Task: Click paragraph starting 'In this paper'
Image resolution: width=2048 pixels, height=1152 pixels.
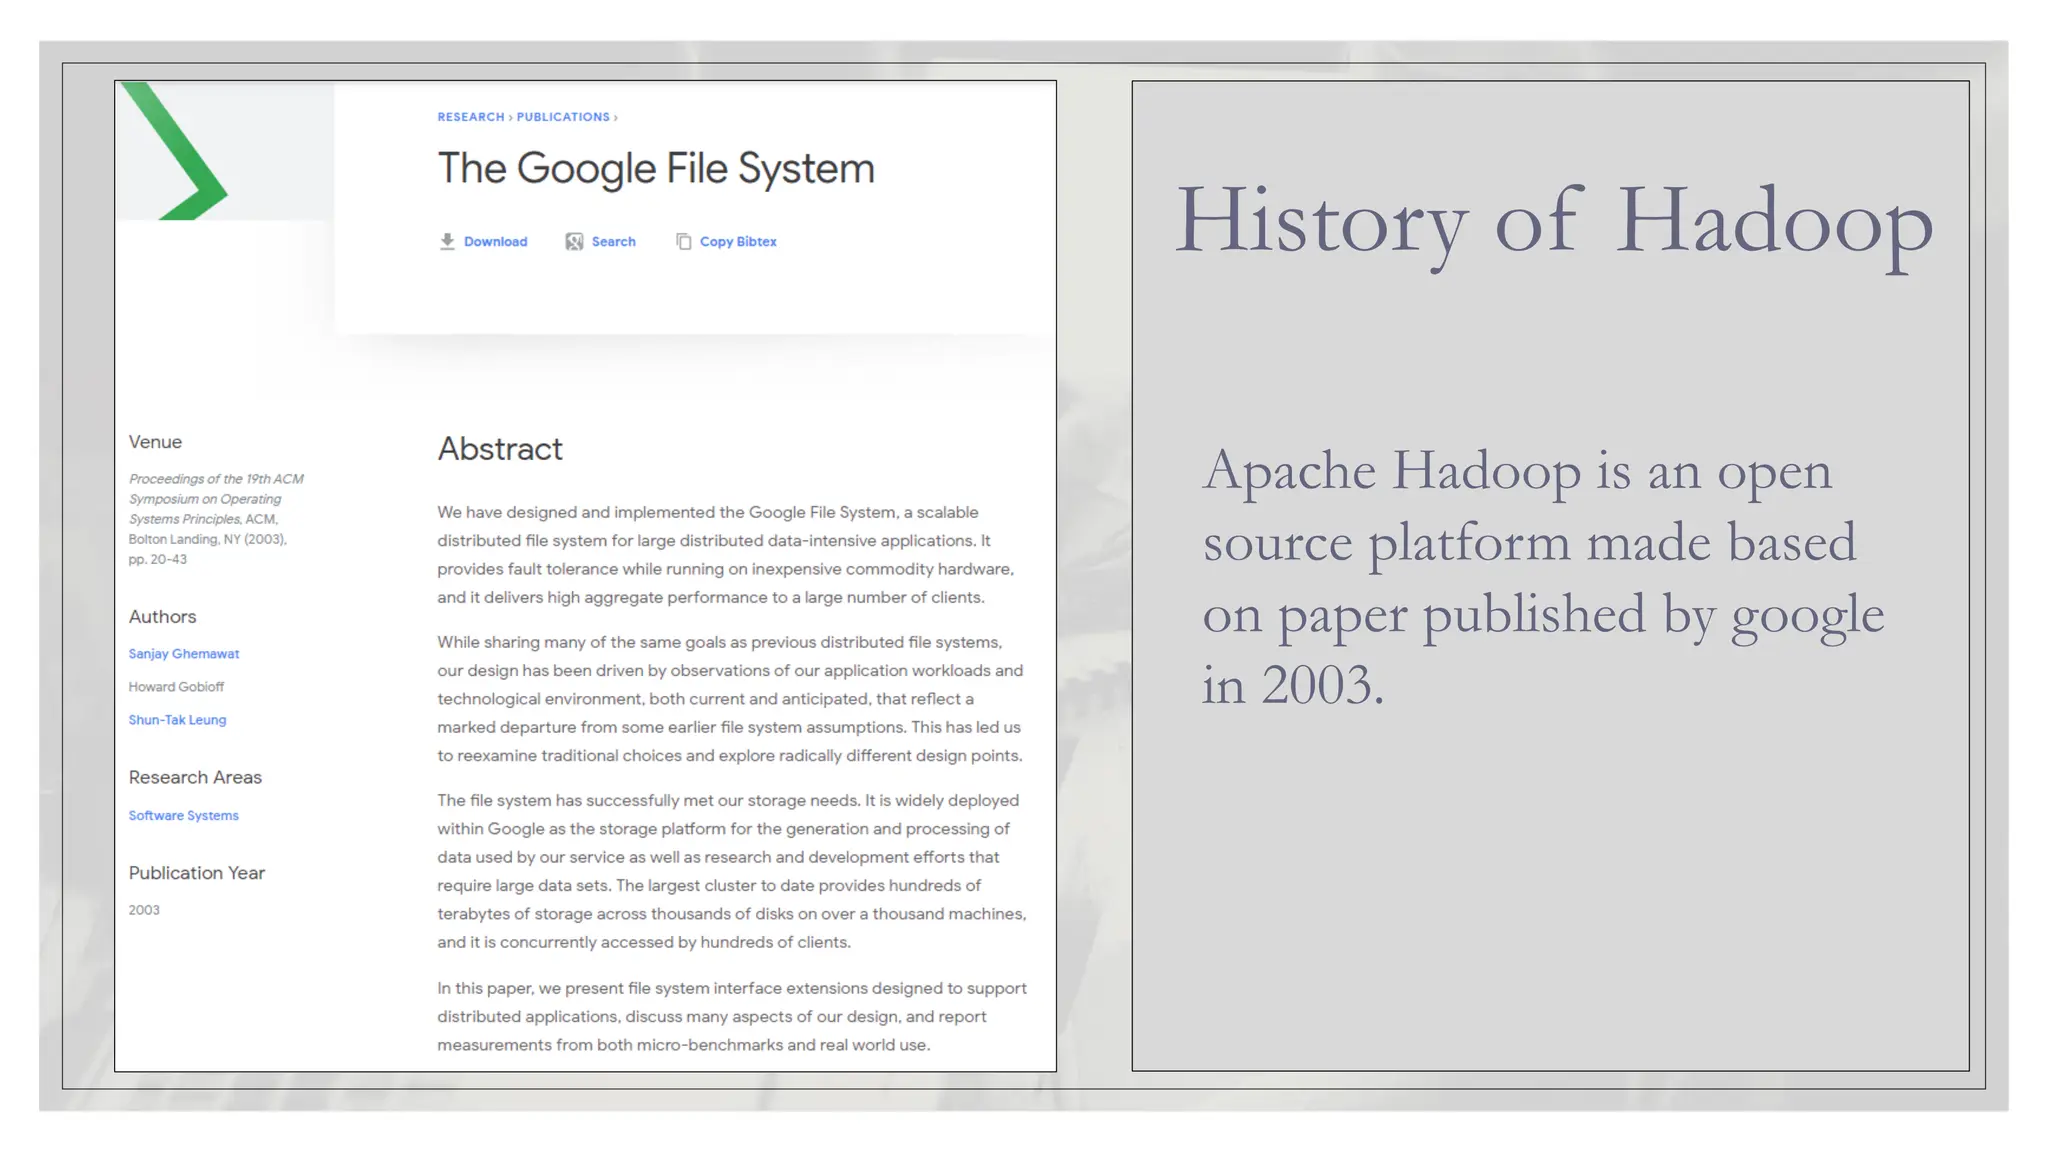Action: tap(732, 1016)
